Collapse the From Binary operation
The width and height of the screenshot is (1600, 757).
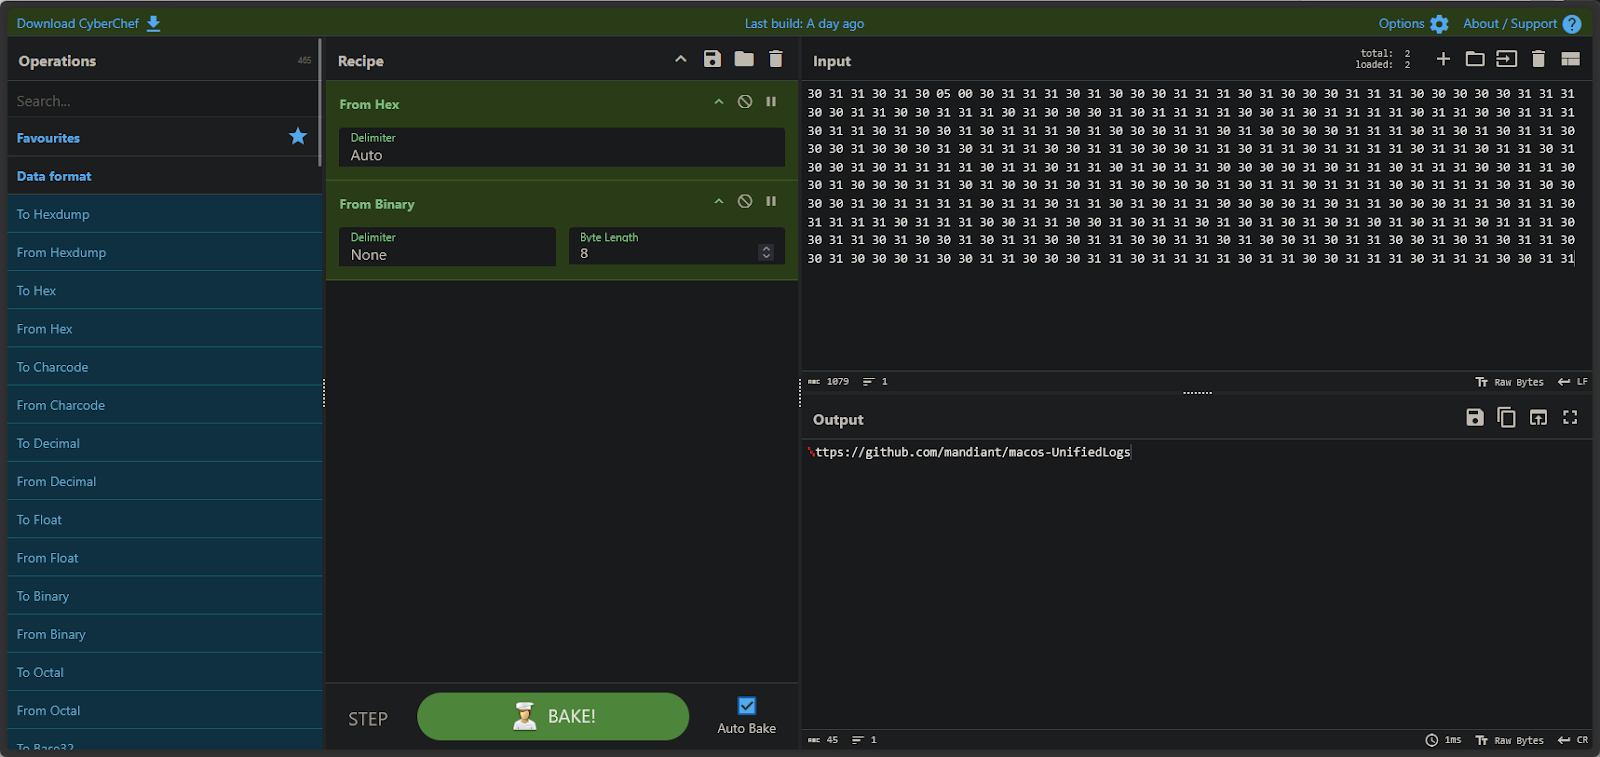point(718,202)
